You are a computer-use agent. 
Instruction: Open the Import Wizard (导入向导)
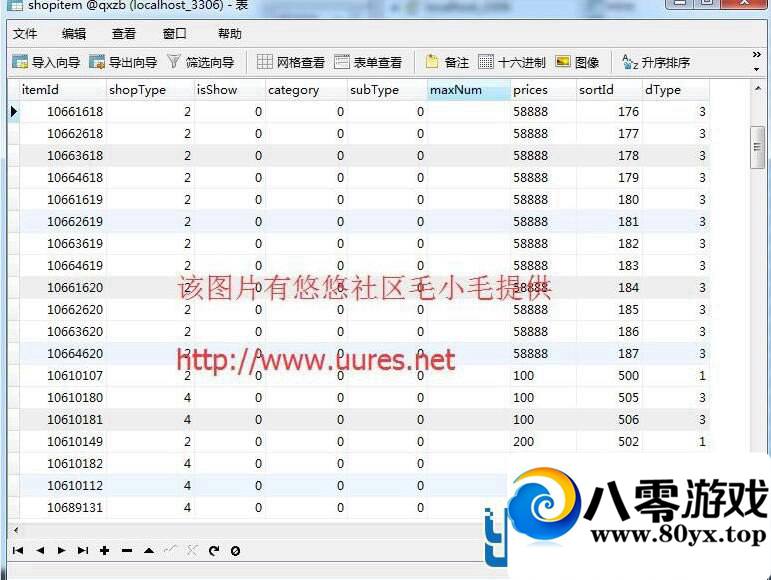[46, 62]
